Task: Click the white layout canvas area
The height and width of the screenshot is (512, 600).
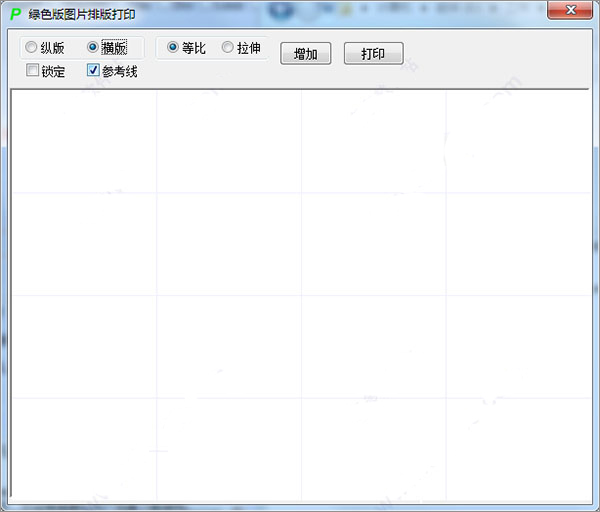Action: pyautogui.click(x=301, y=295)
